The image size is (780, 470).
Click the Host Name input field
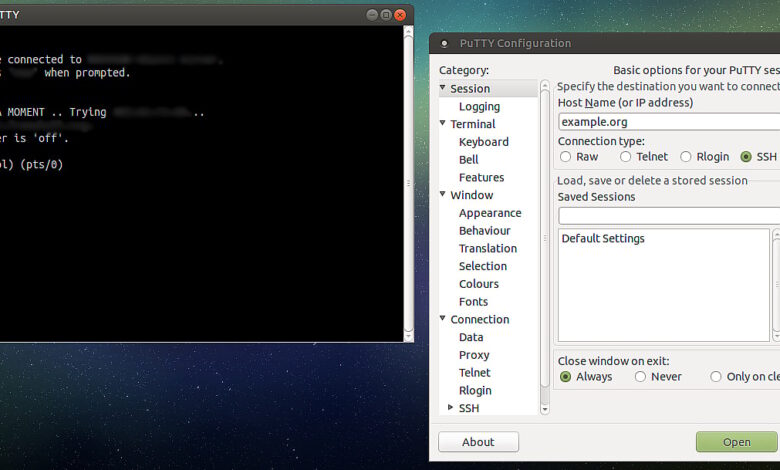click(669, 122)
